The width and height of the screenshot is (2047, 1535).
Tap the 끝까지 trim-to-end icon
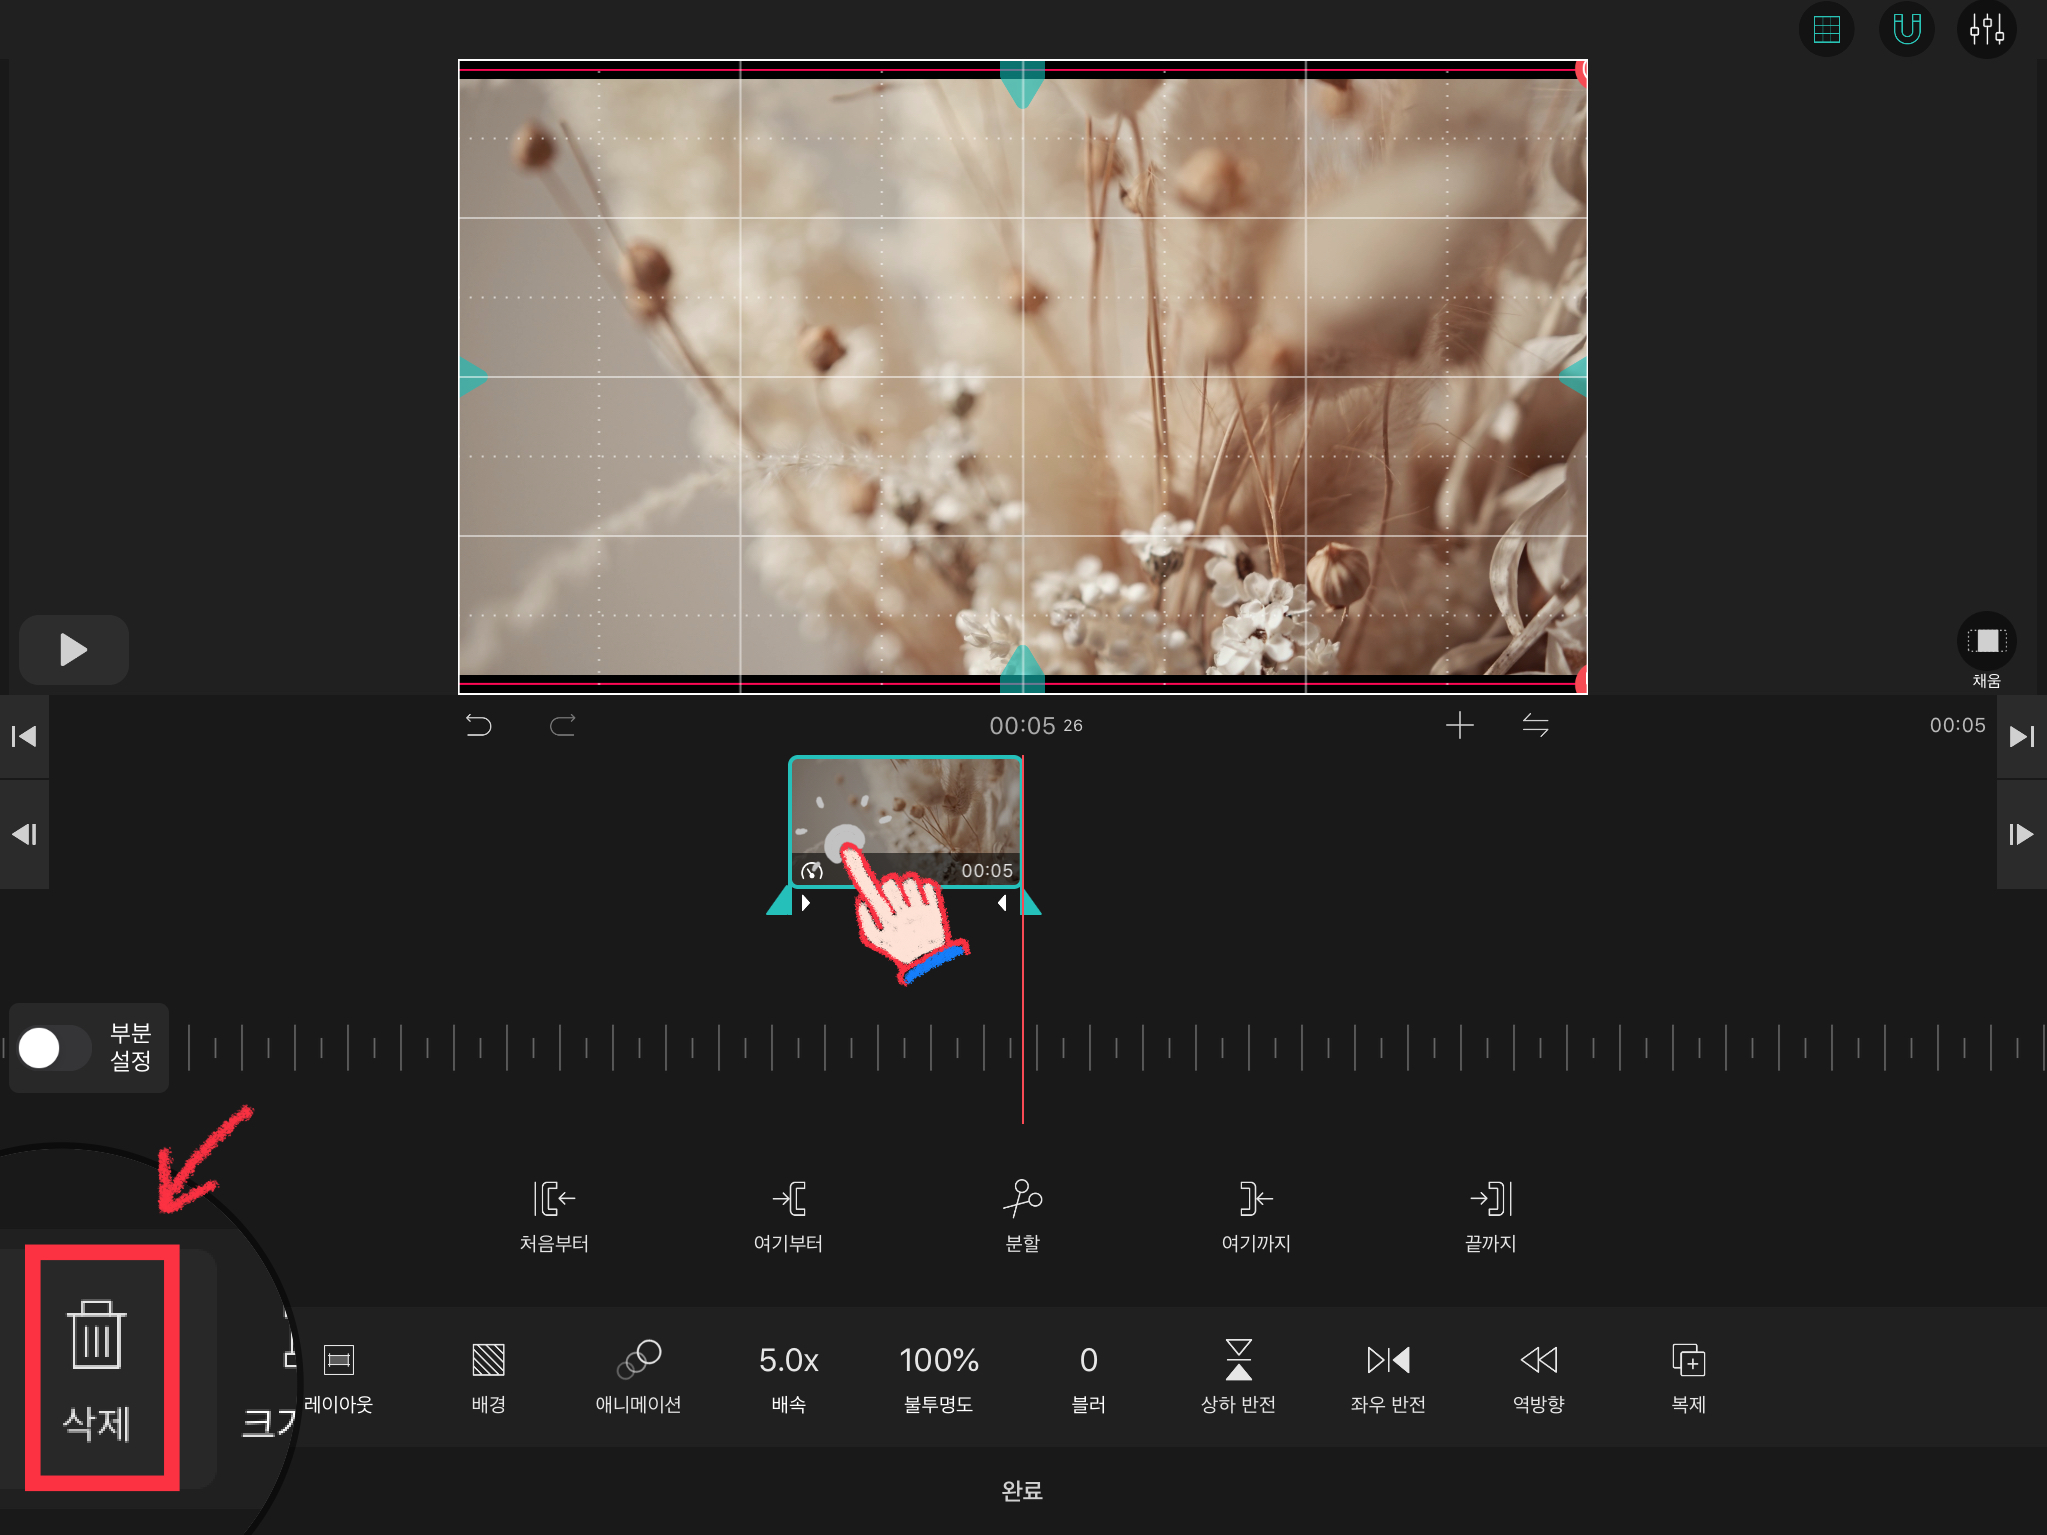(x=1490, y=1198)
